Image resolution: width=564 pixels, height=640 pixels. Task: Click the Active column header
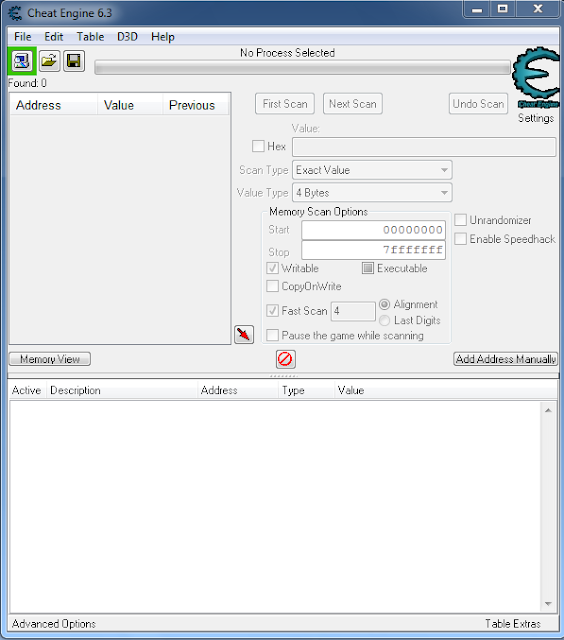[x=27, y=391]
